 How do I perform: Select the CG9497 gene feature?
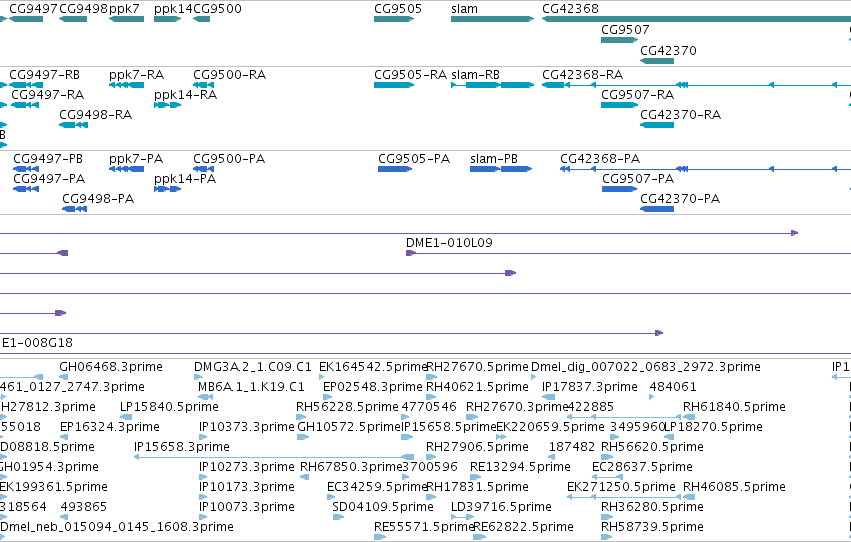pyautogui.click(x=26, y=19)
